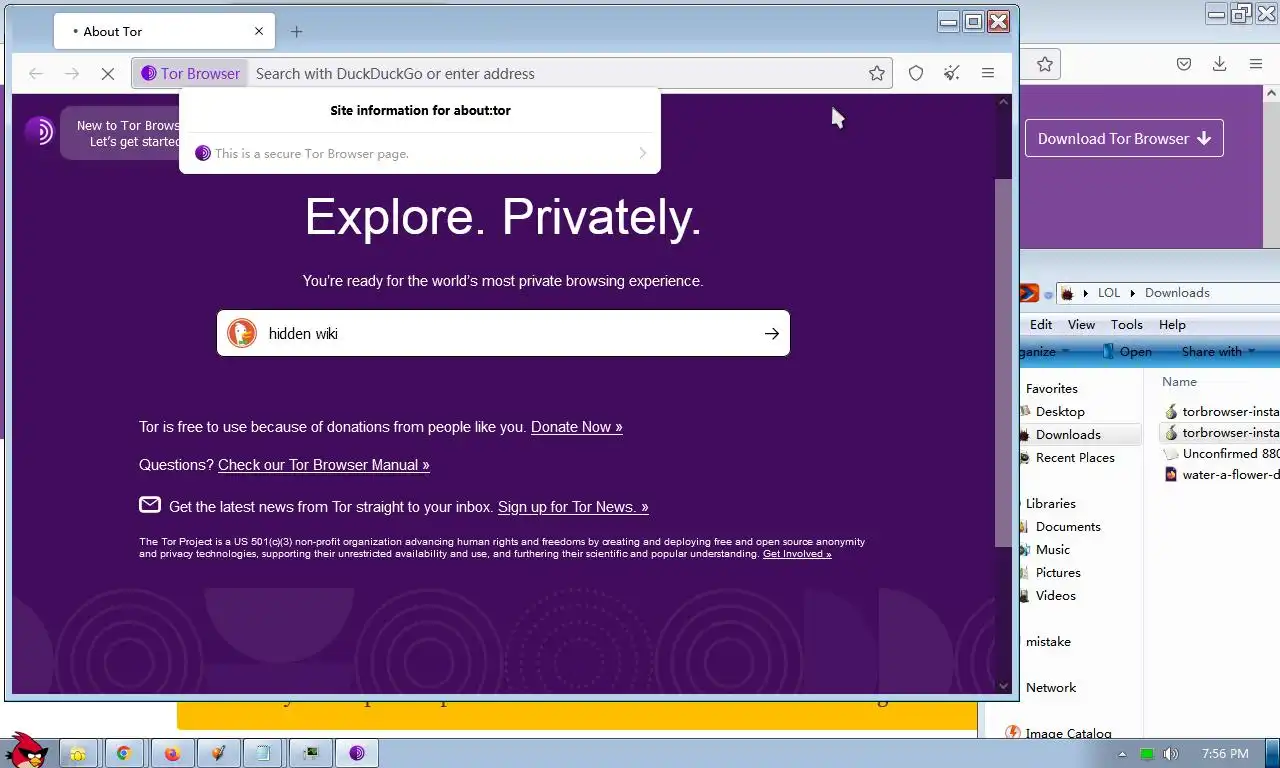
Task: Select the Unconfirmed 880 file
Action: [1222, 454]
